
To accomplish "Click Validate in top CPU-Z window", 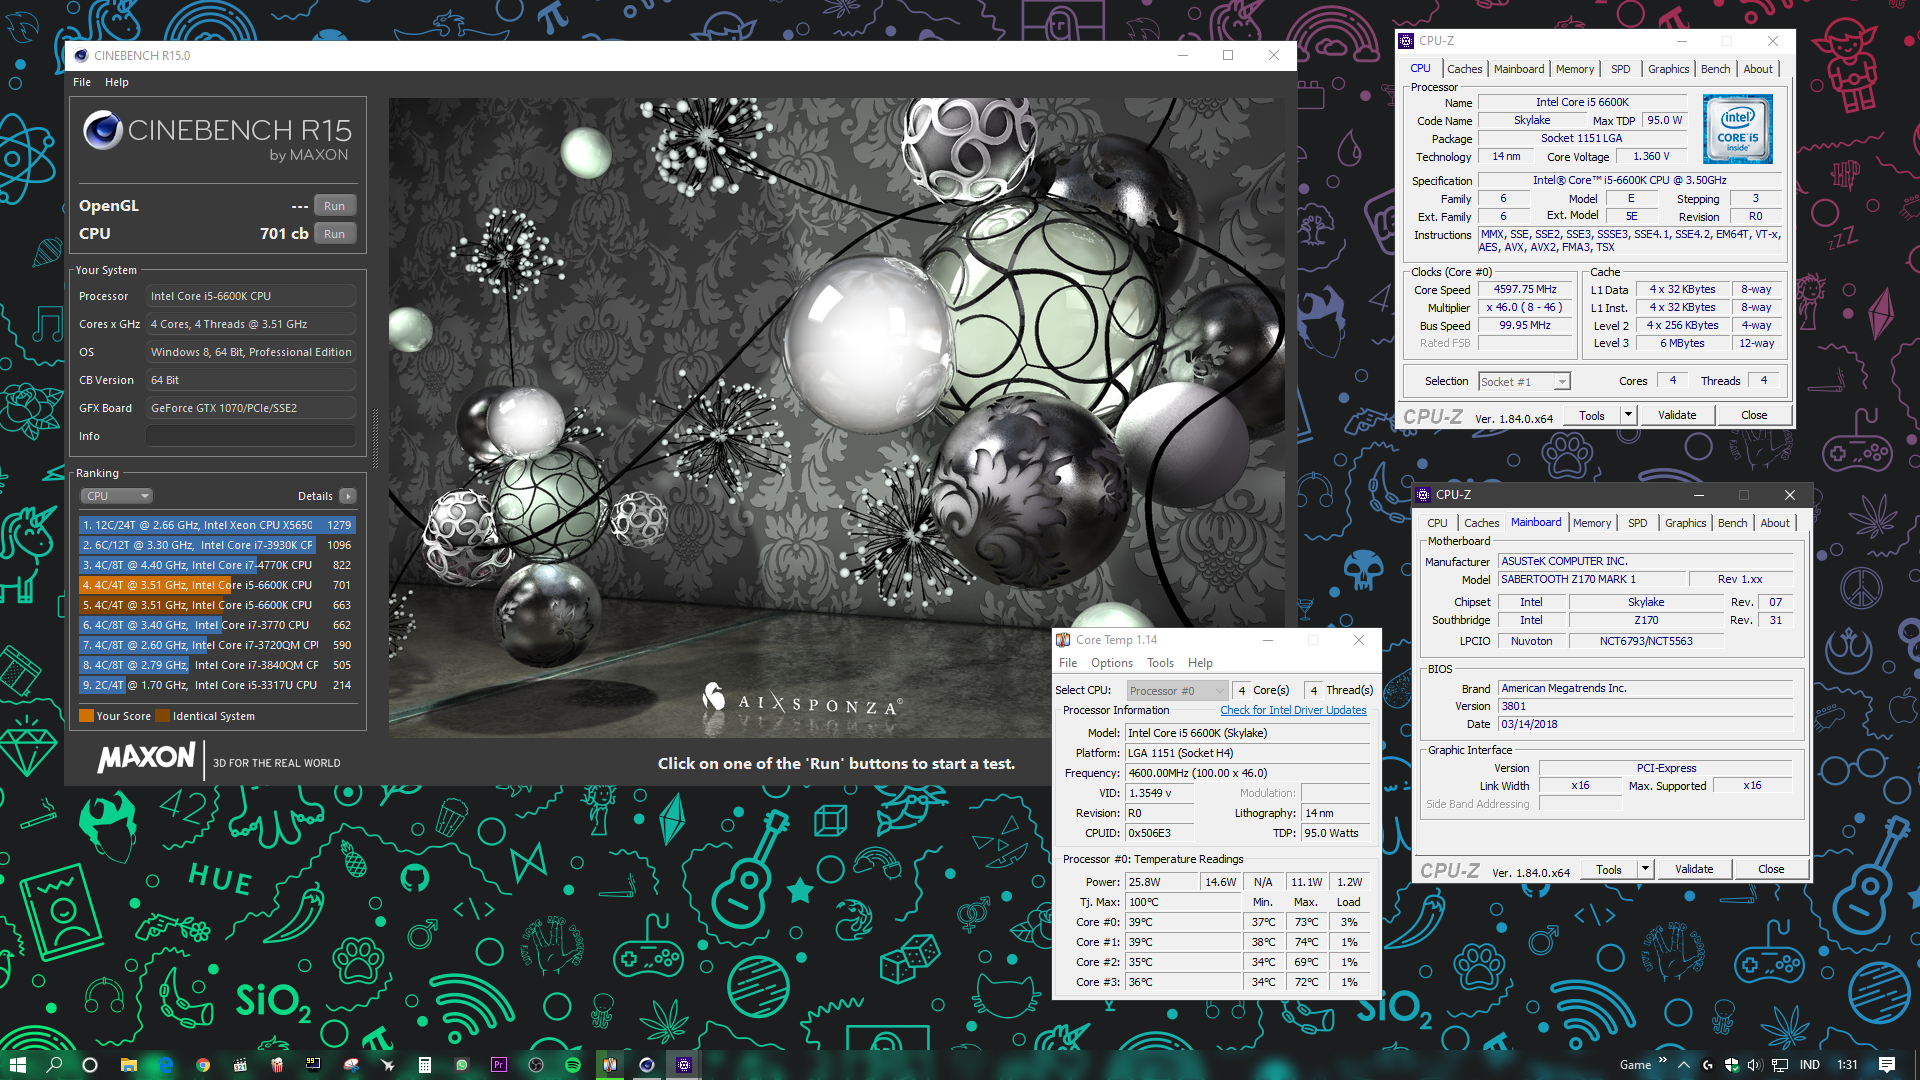I will tap(1677, 416).
